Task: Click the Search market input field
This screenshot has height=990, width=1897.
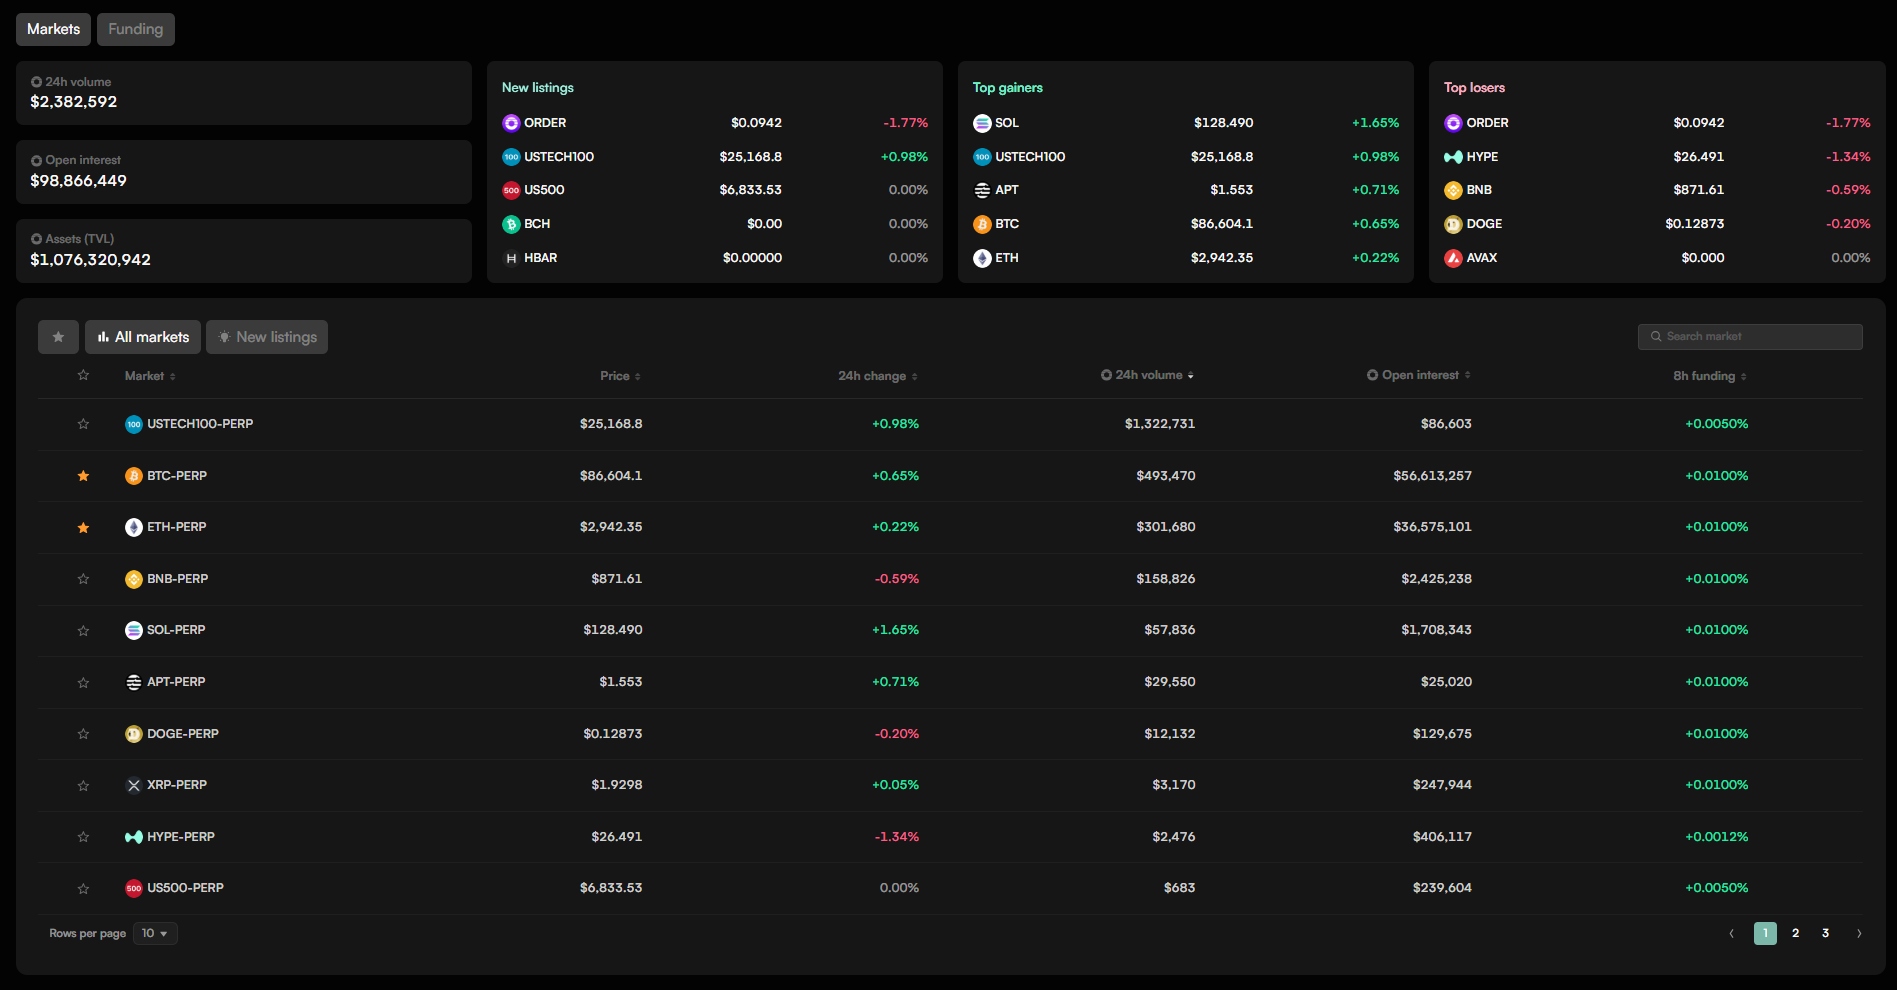Action: point(1750,337)
